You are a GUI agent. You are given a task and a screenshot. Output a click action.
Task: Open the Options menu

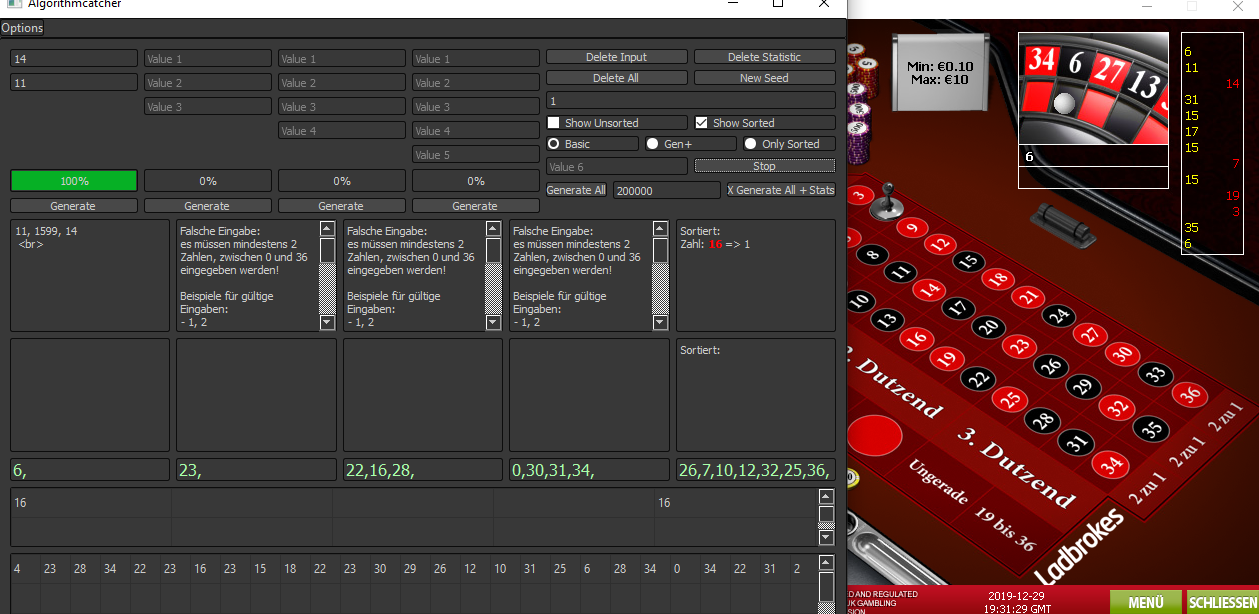(22, 28)
